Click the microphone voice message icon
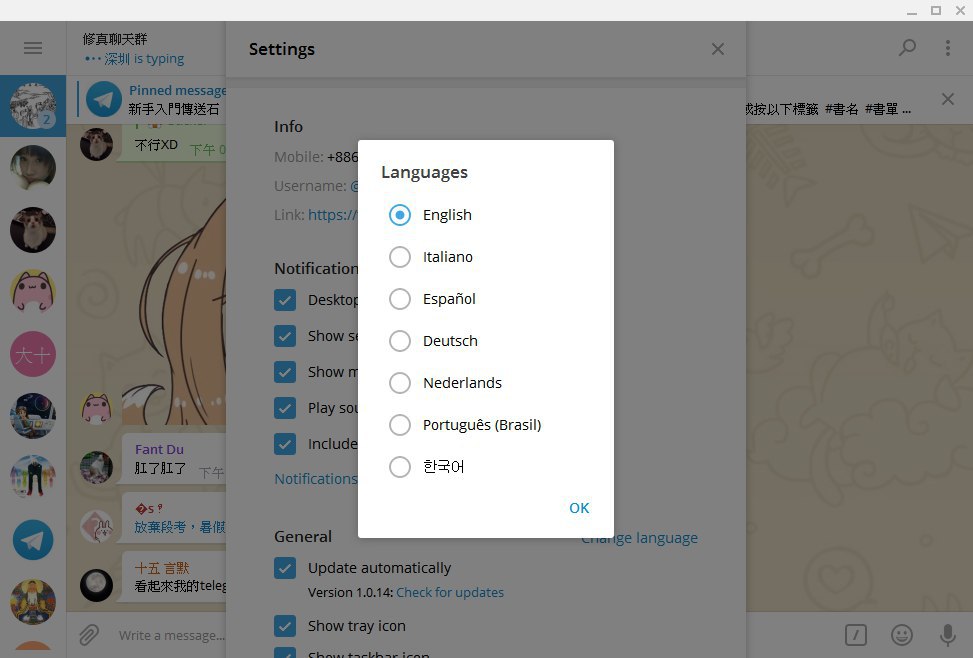The image size is (973, 658). pyautogui.click(x=947, y=635)
